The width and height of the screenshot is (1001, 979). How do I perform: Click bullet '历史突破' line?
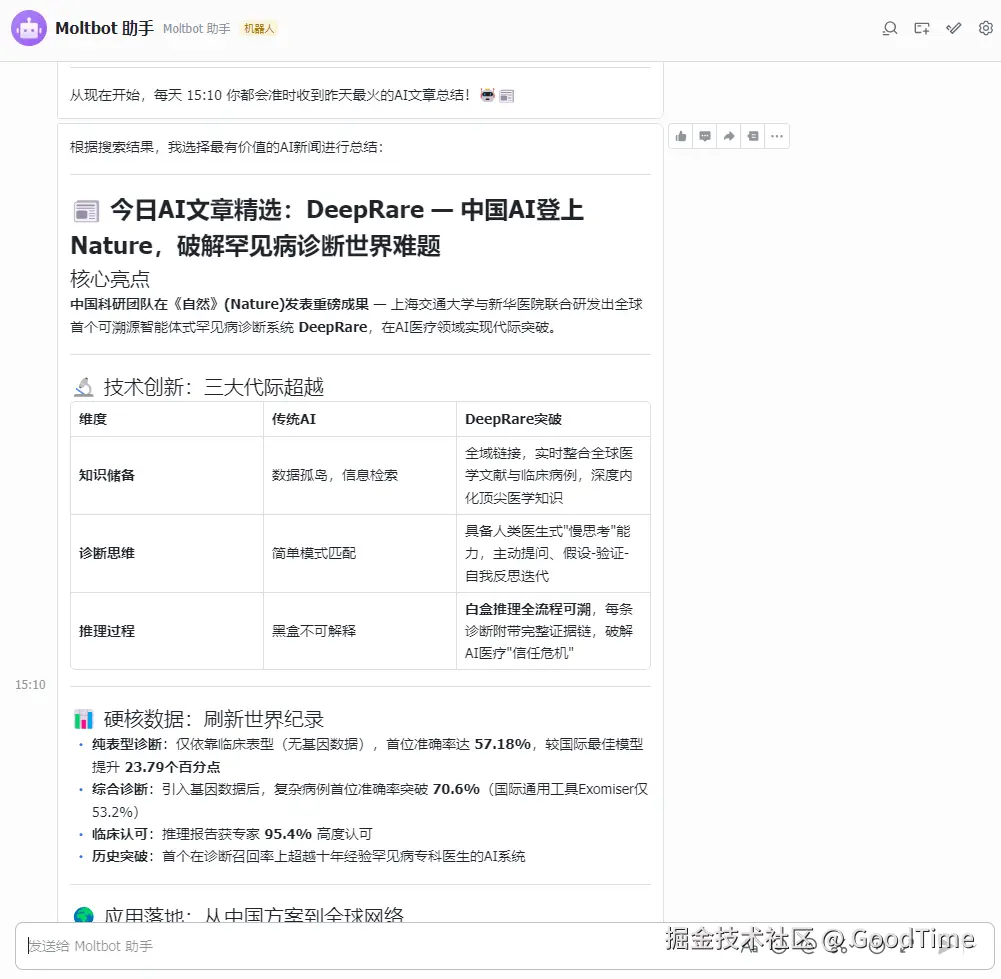(x=308, y=856)
